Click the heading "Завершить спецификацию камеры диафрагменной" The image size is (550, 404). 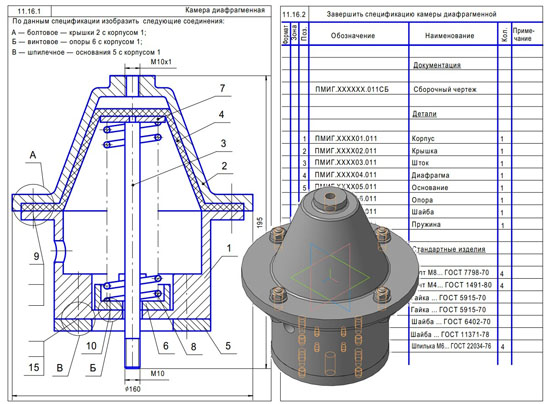[411, 14]
